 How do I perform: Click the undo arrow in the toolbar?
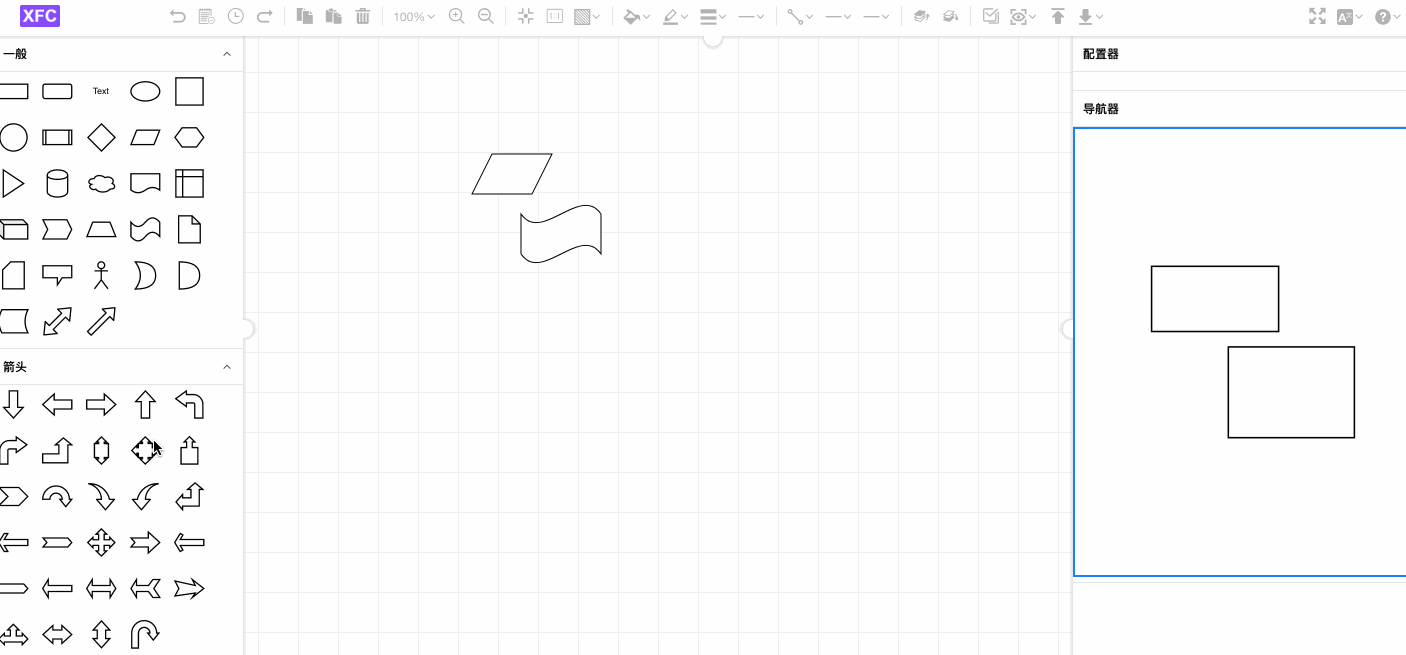pos(178,17)
